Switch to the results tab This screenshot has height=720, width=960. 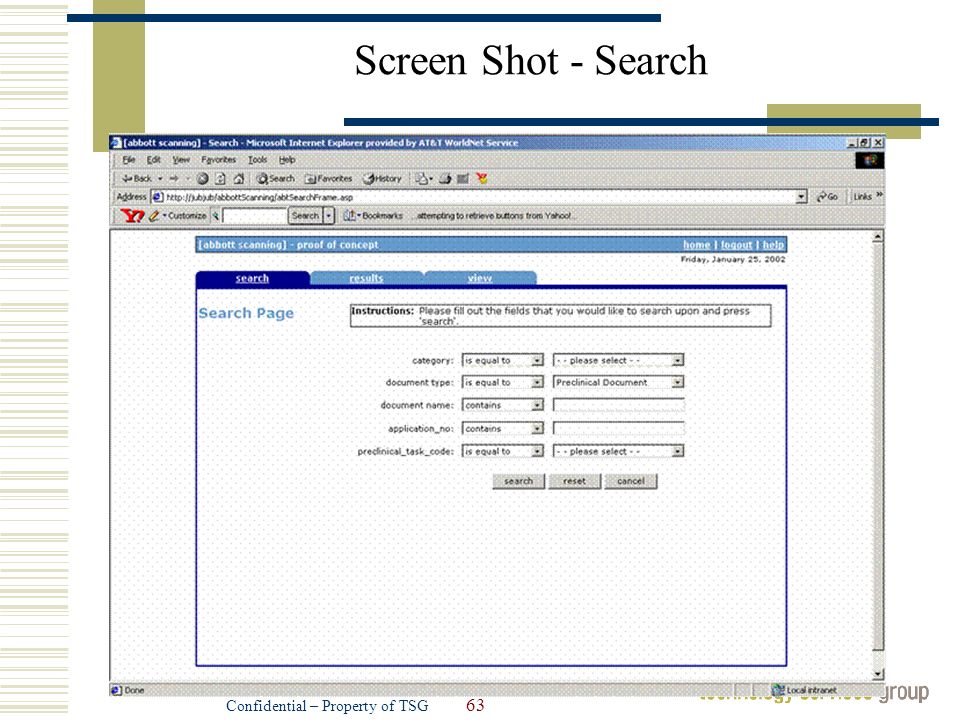click(x=366, y=279)
